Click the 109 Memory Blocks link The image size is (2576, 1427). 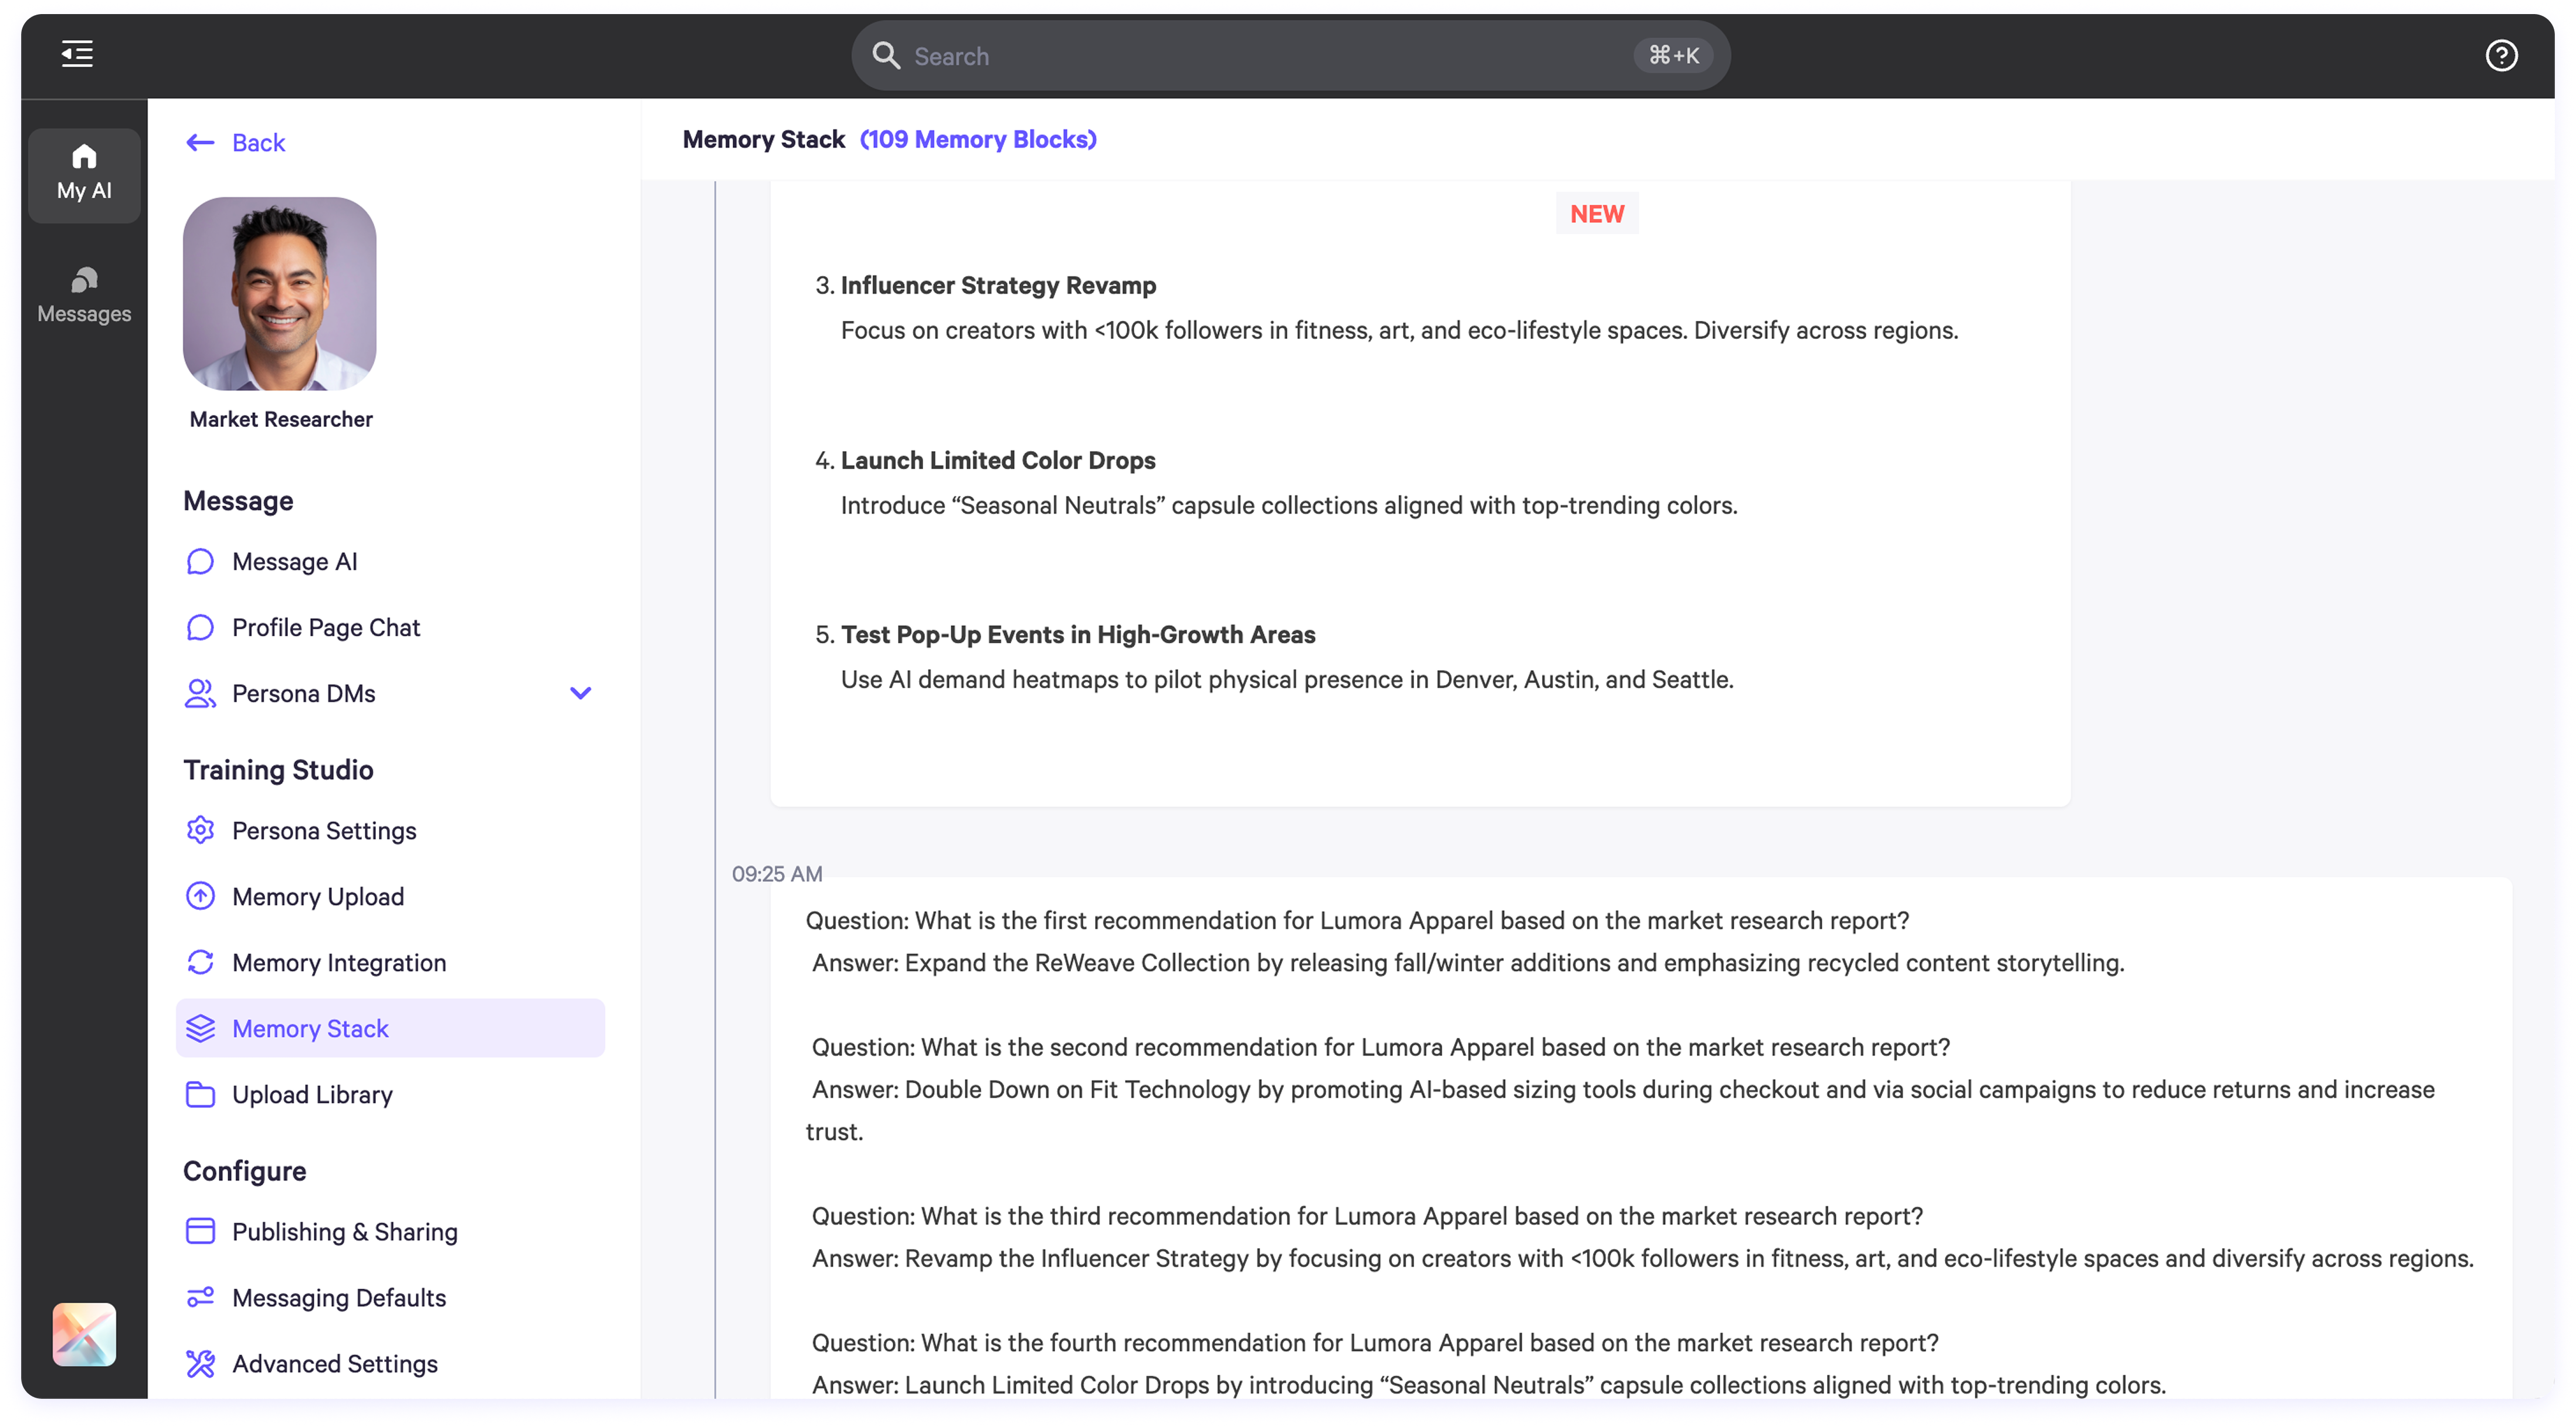pos(977,140)
